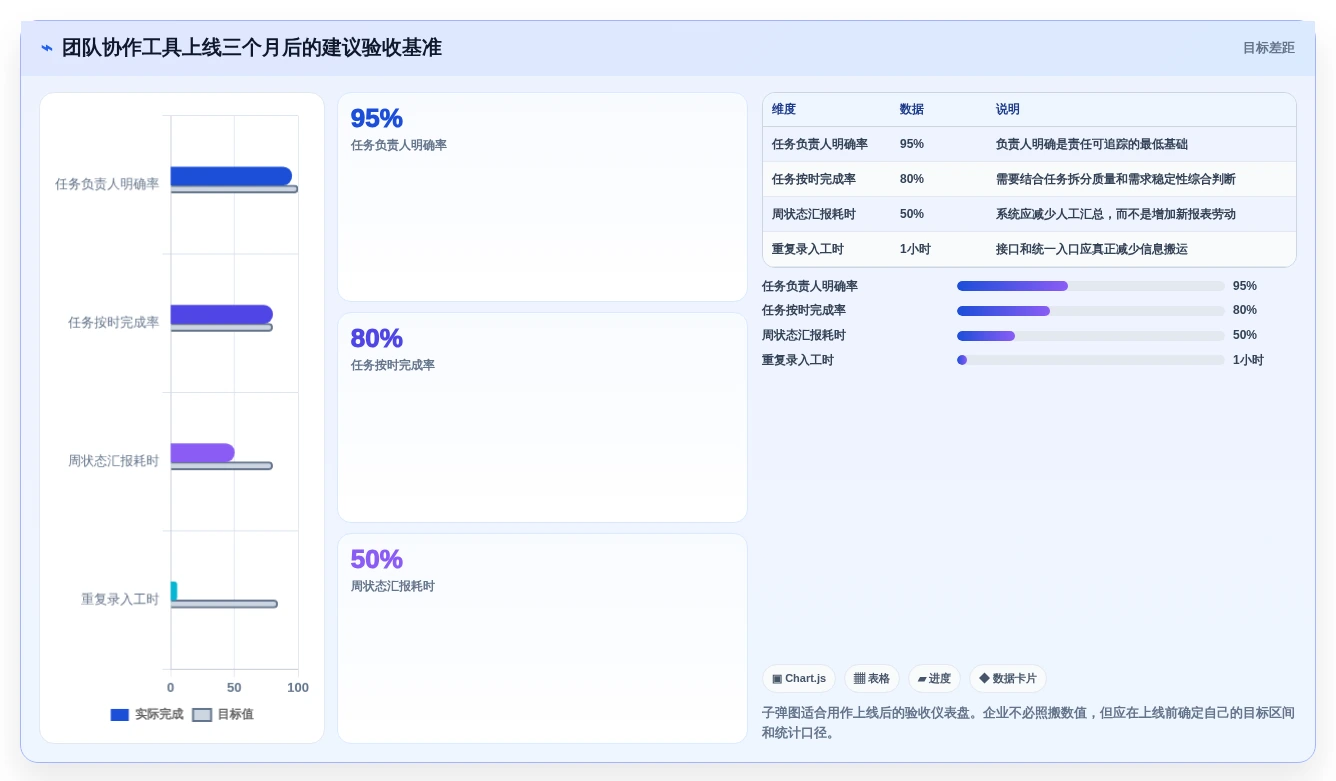Click the large 80% figure on its card

pyautogui.click(x=376, y=338)
